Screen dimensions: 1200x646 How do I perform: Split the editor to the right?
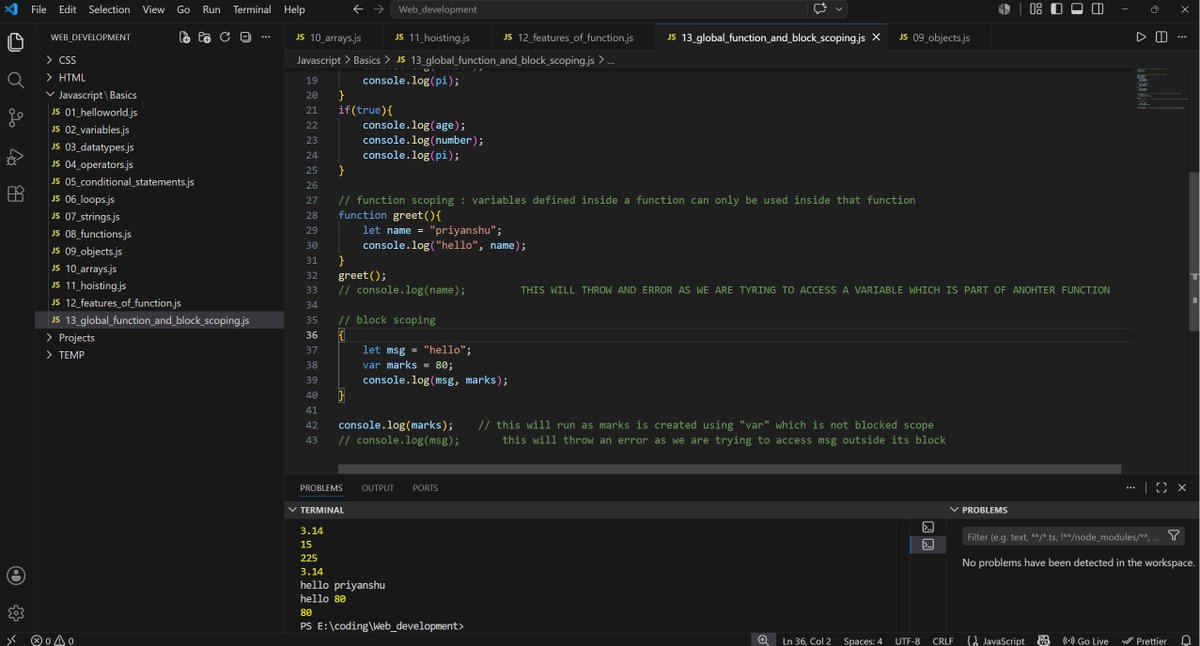point(1161,37)
